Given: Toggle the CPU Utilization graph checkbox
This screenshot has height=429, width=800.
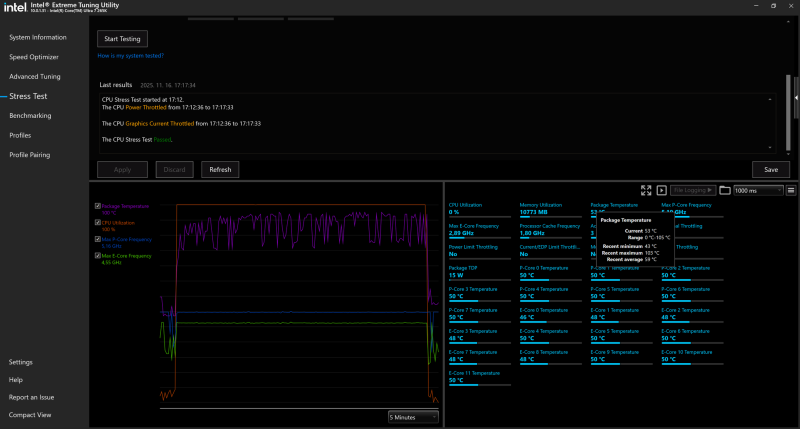Looking at the screenshot, I should tap(97, 223).
